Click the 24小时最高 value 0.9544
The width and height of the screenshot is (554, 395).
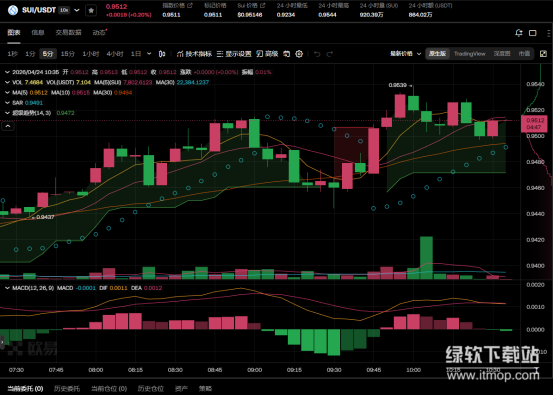[327, 15]
